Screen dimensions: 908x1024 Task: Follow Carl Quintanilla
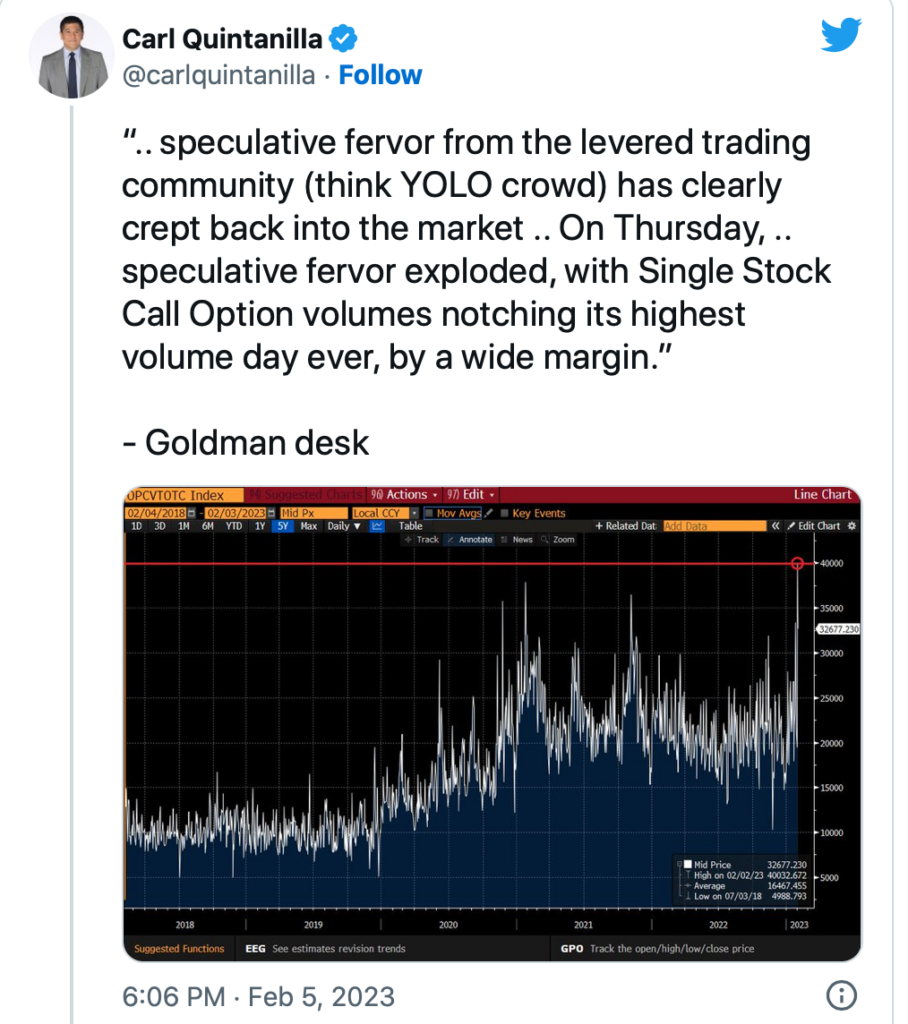[380, 75]
